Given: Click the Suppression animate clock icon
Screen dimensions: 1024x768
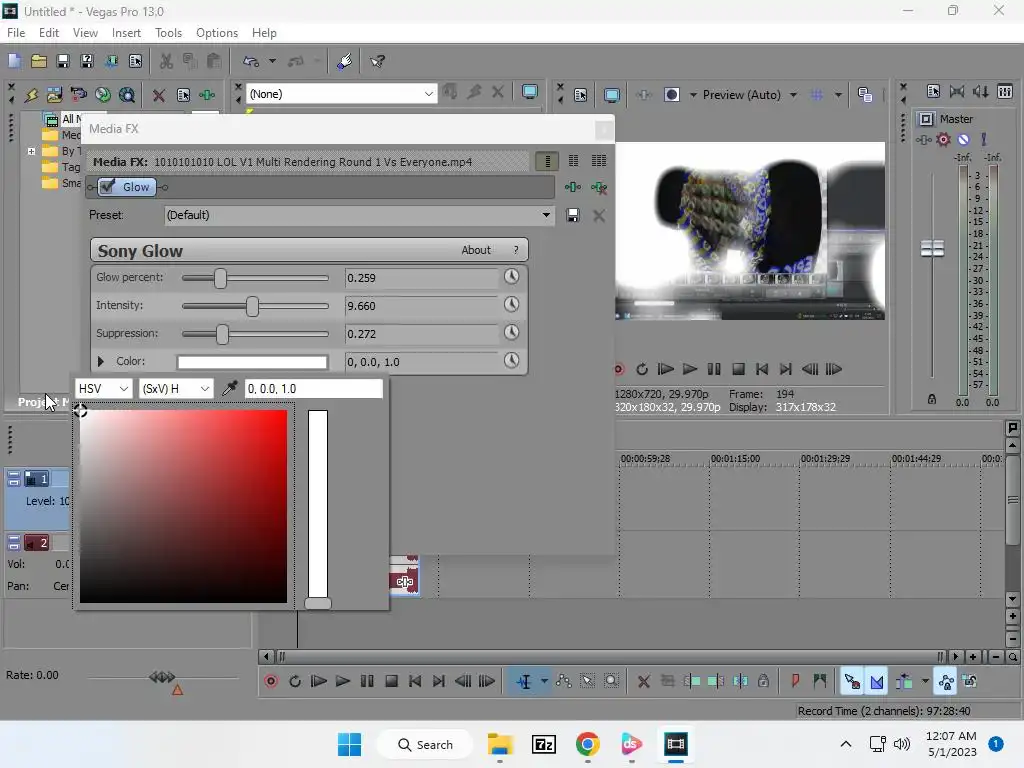Looking at the screenshot, I should [x=511, y=333].
